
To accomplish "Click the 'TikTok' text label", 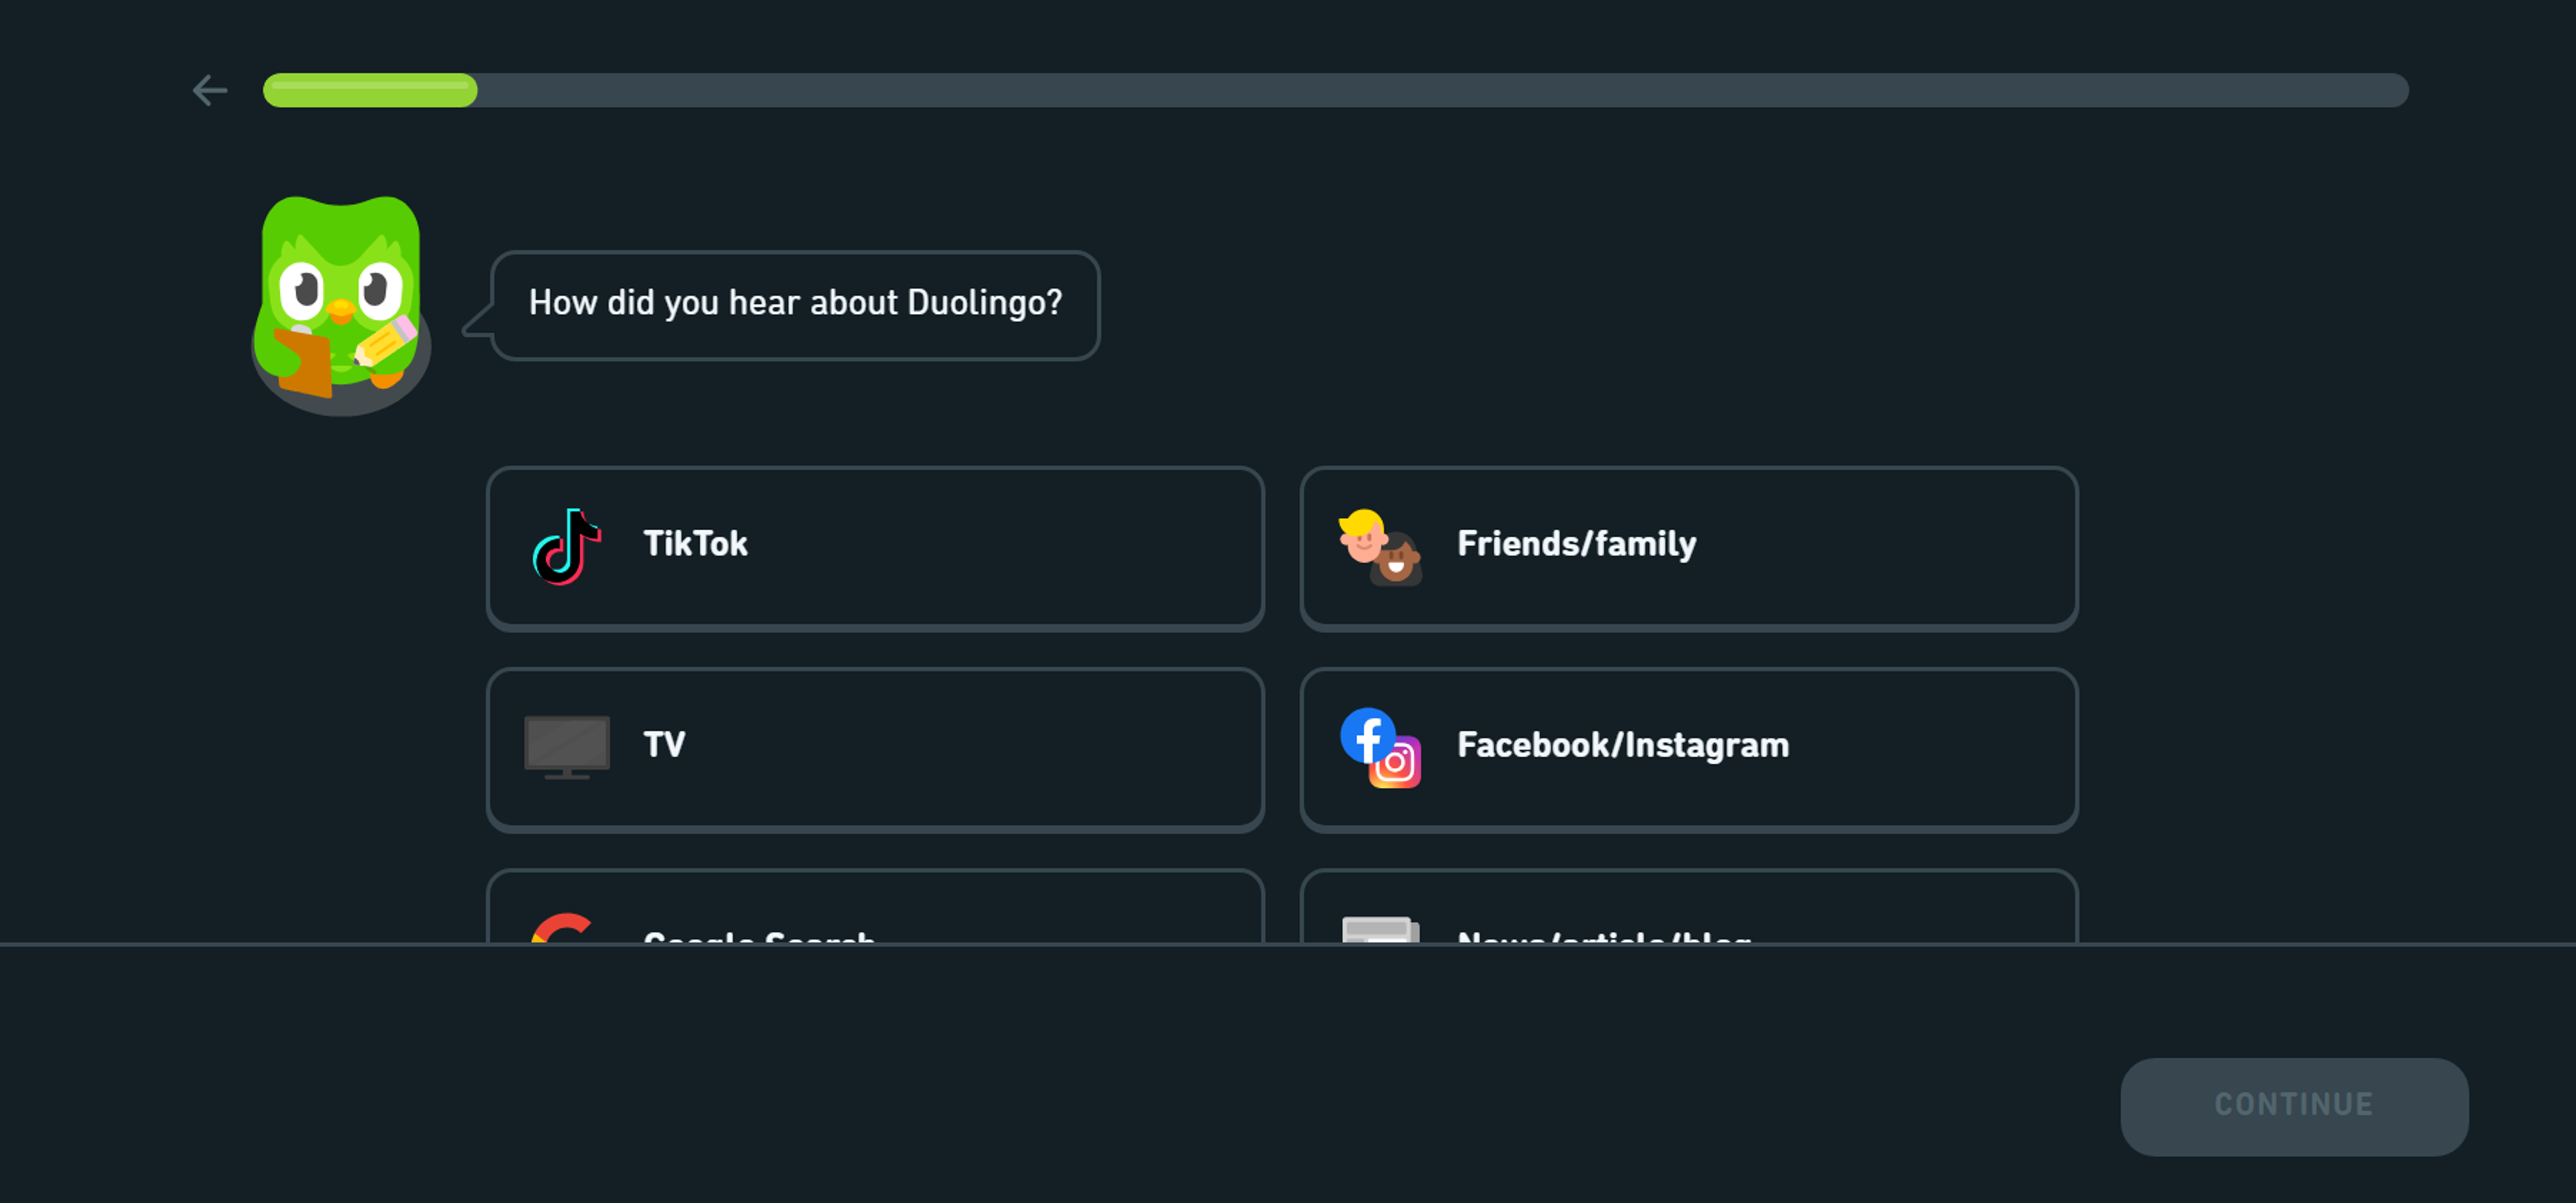I will [695, 544].
